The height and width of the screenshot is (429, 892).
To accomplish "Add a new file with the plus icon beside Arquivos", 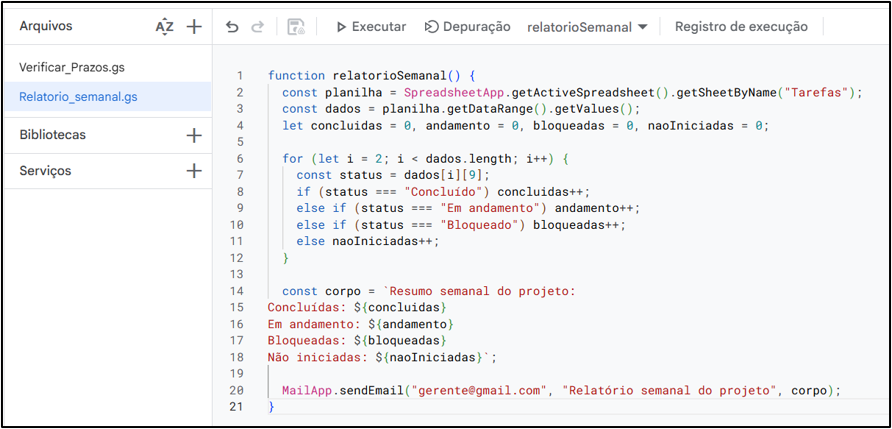I will pos(194,27).
